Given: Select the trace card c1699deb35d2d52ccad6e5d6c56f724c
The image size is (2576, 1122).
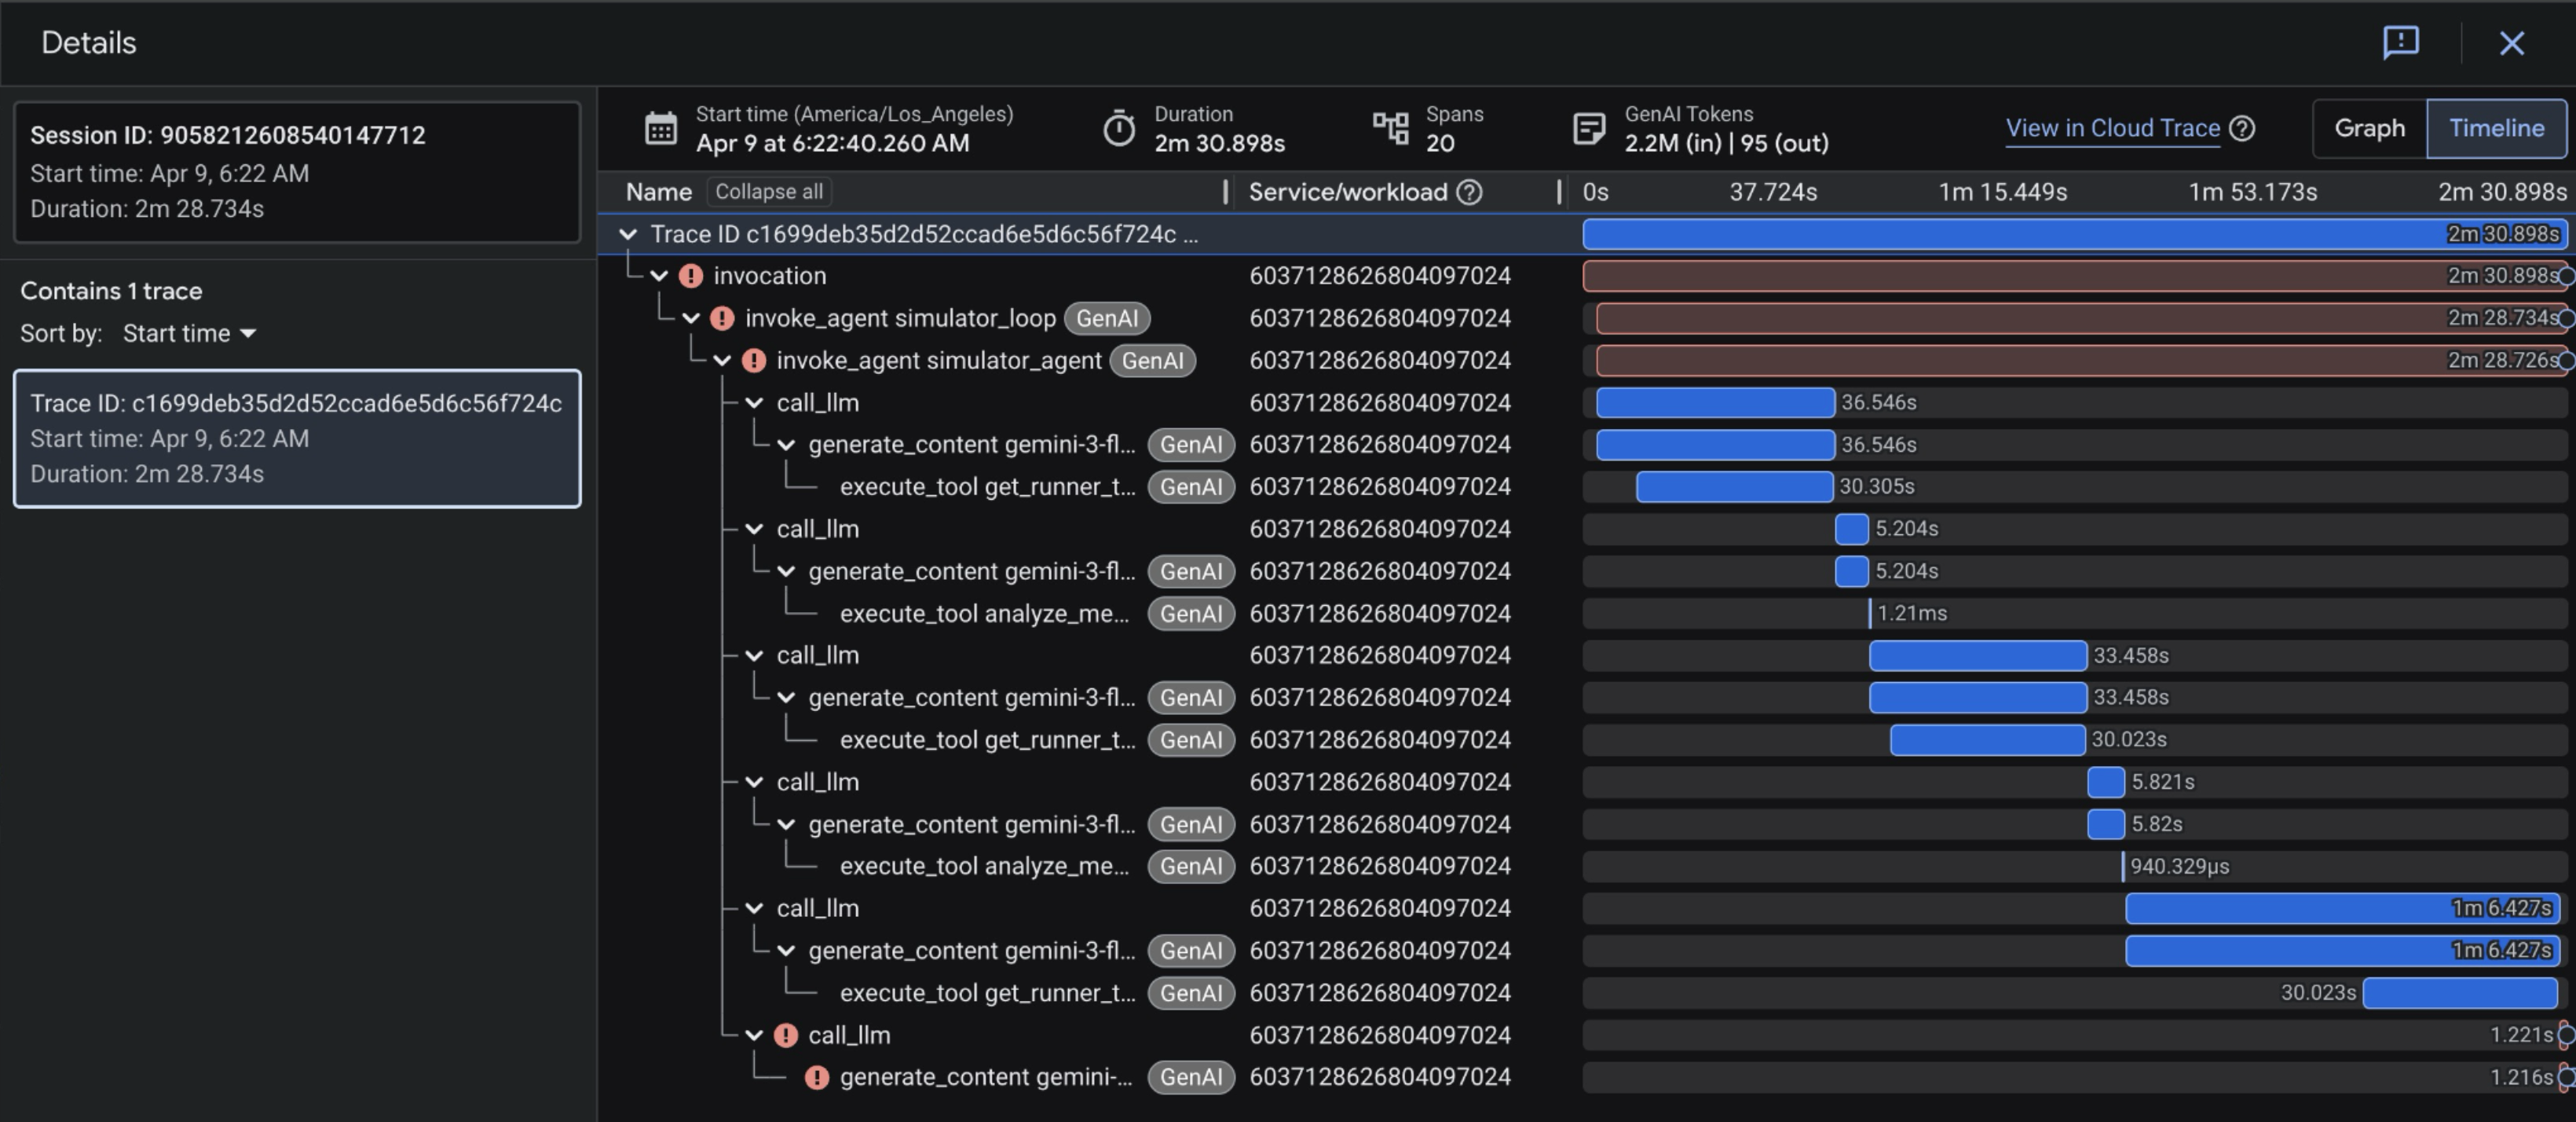Looking at the screenshot, I should 296,439.
